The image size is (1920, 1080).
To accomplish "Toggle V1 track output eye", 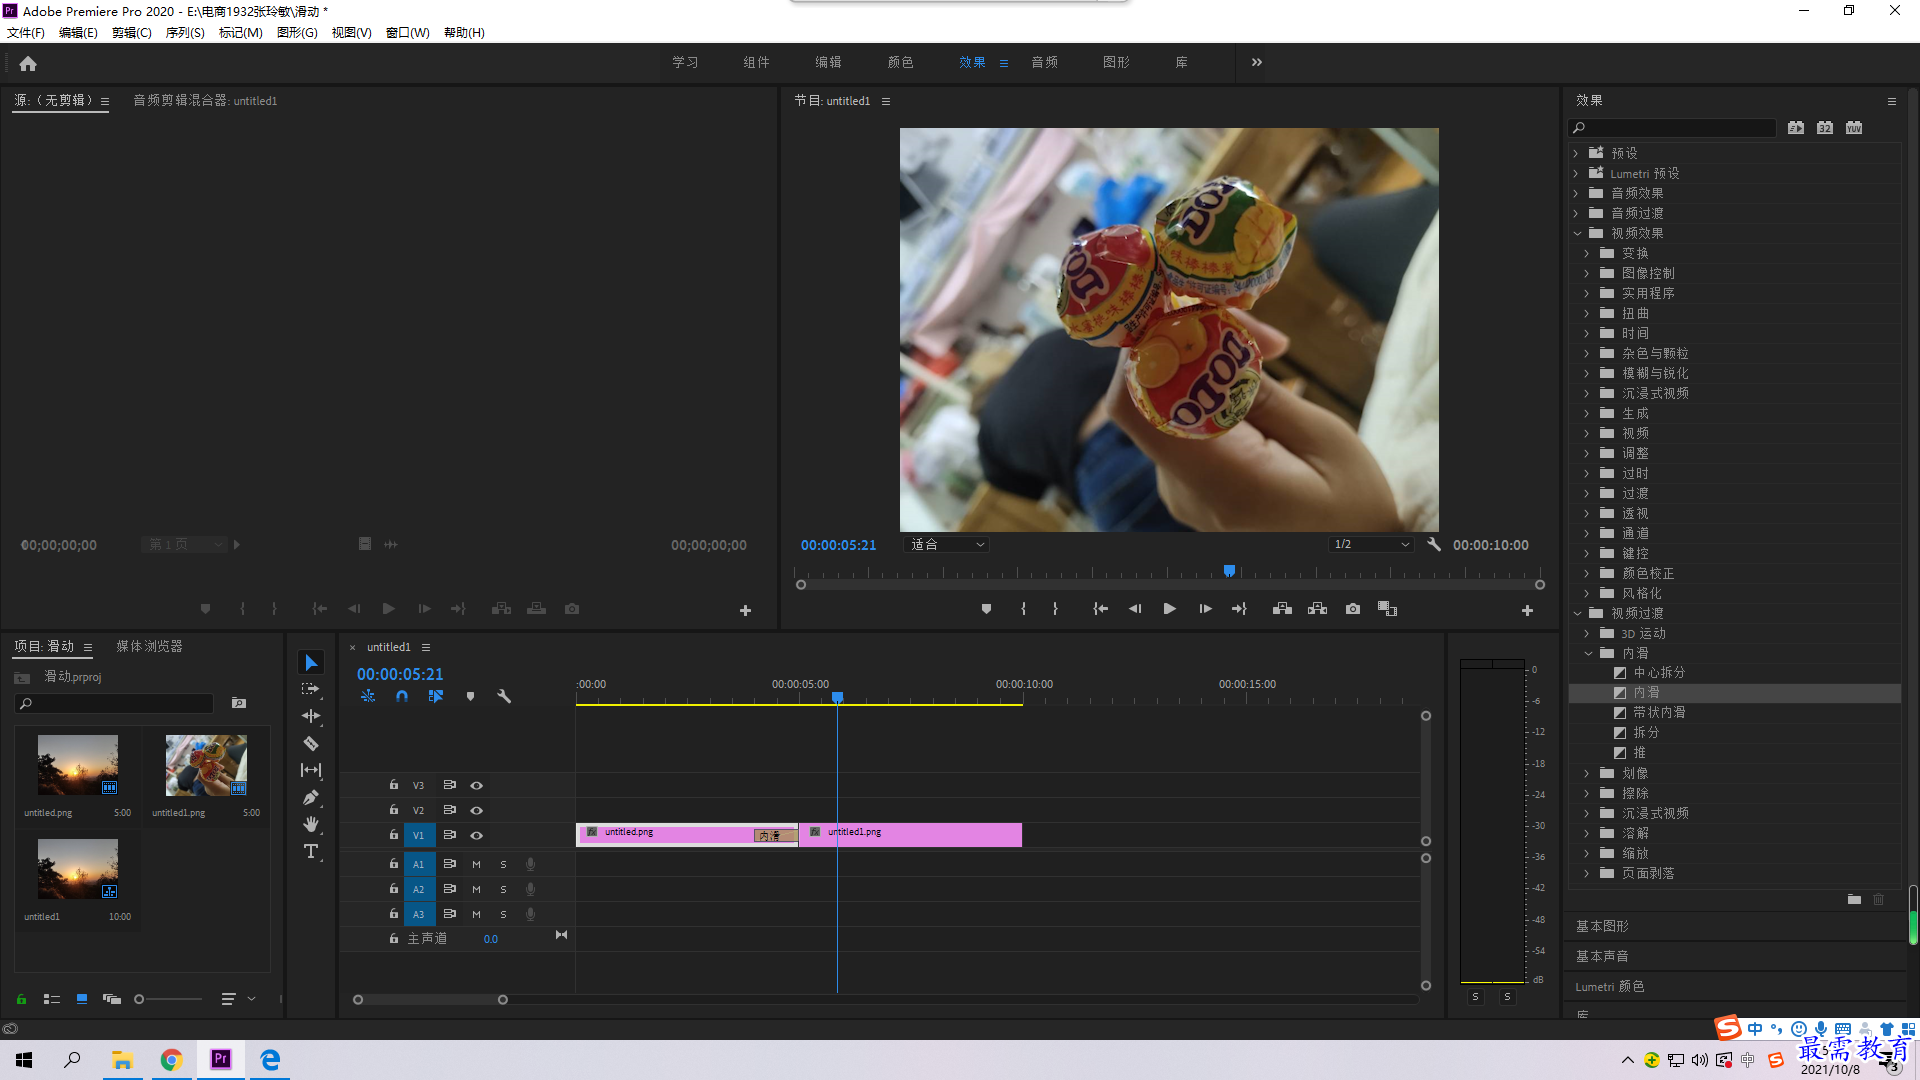I will [x=477, y=836].
